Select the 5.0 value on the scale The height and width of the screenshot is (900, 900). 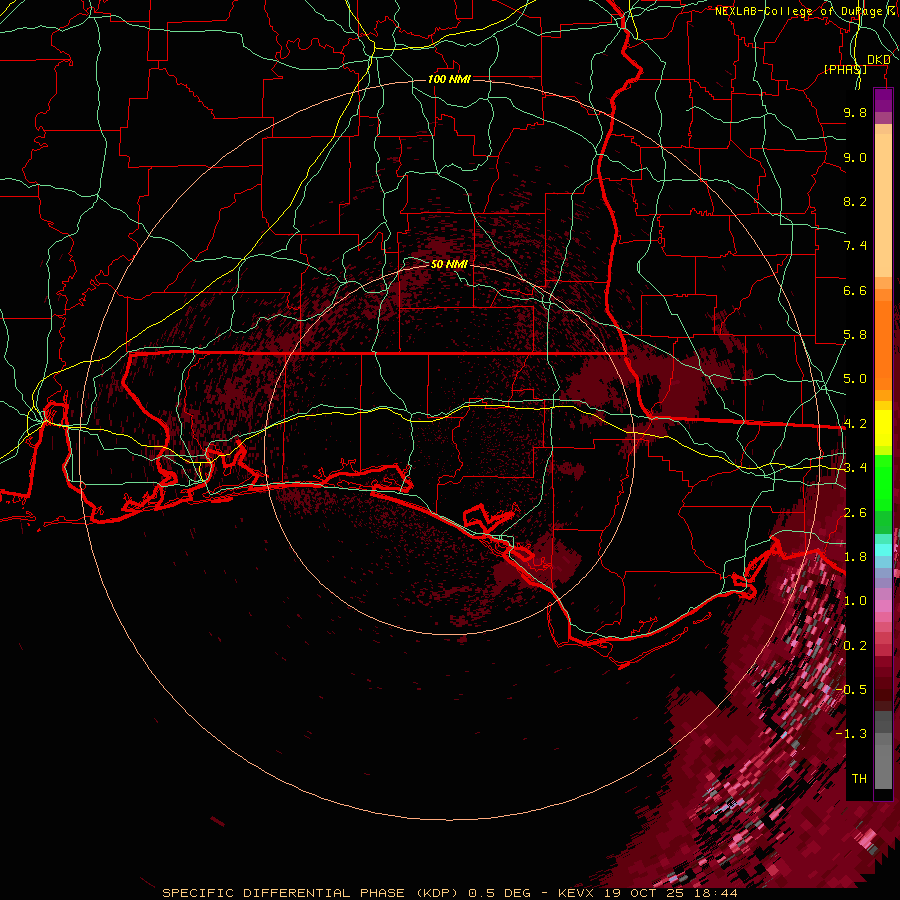pos(855,379)
